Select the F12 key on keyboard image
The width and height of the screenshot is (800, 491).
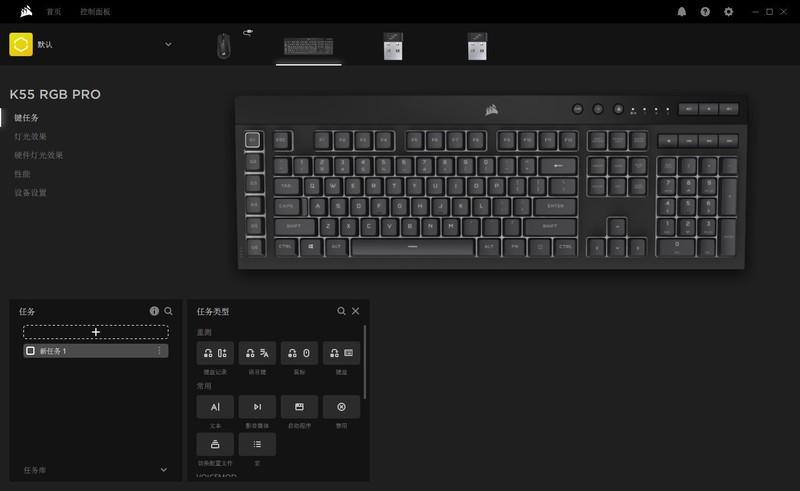[568, 140]
